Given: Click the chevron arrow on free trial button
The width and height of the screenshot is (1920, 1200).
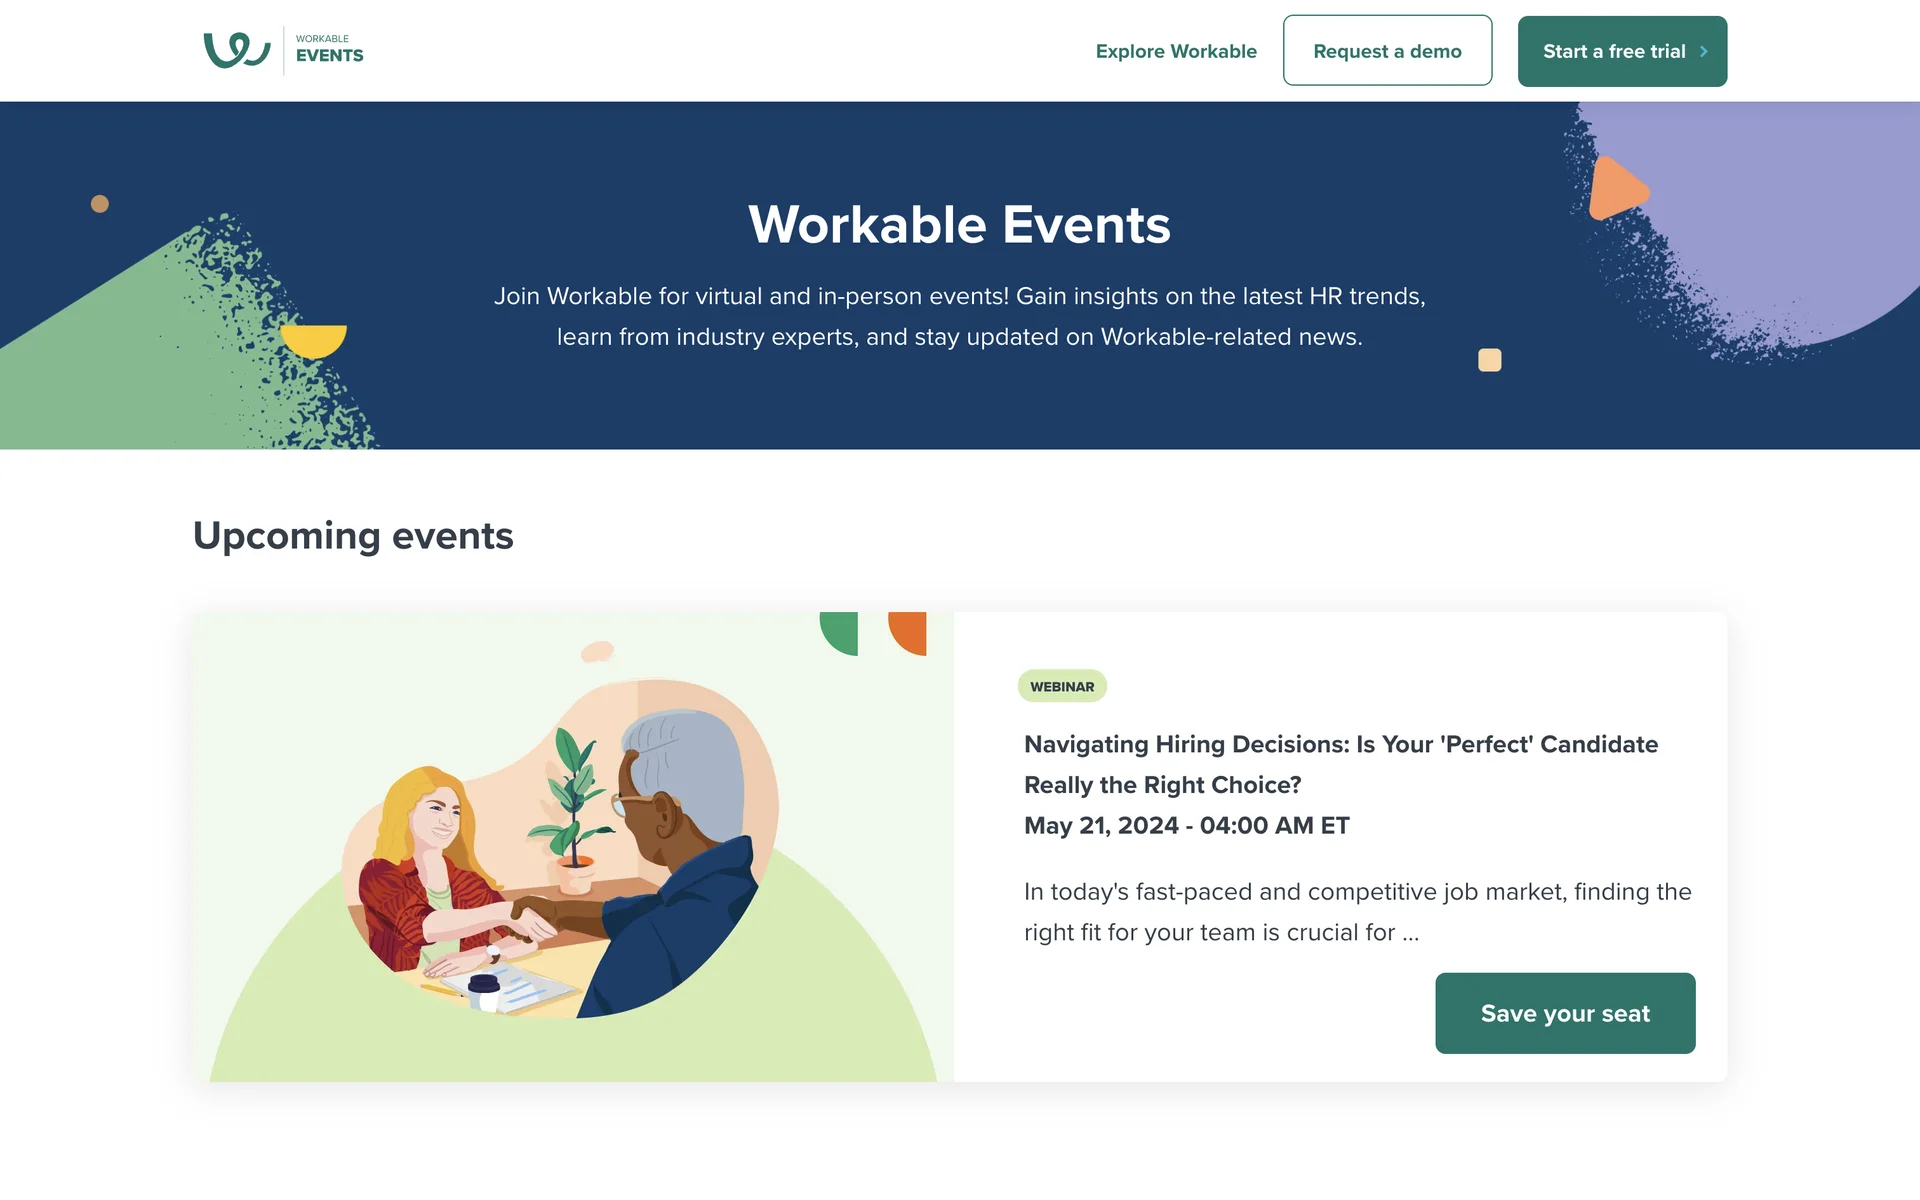Looking at the screenshot, I should pyautogui.click(x=1703, y=51).
